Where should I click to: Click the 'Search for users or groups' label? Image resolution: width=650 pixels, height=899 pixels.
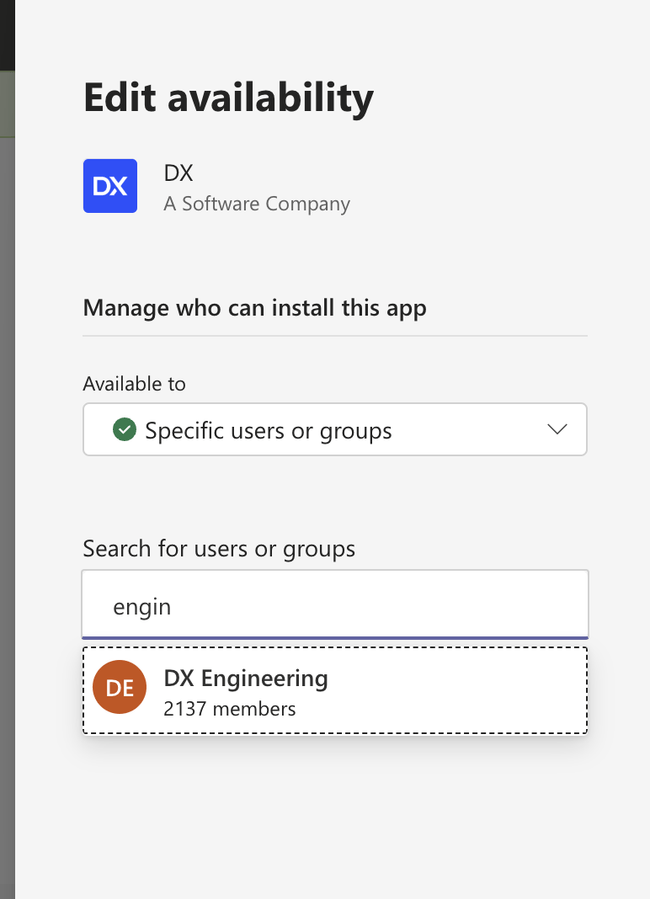pyautogui.click(x=219, y=548)
